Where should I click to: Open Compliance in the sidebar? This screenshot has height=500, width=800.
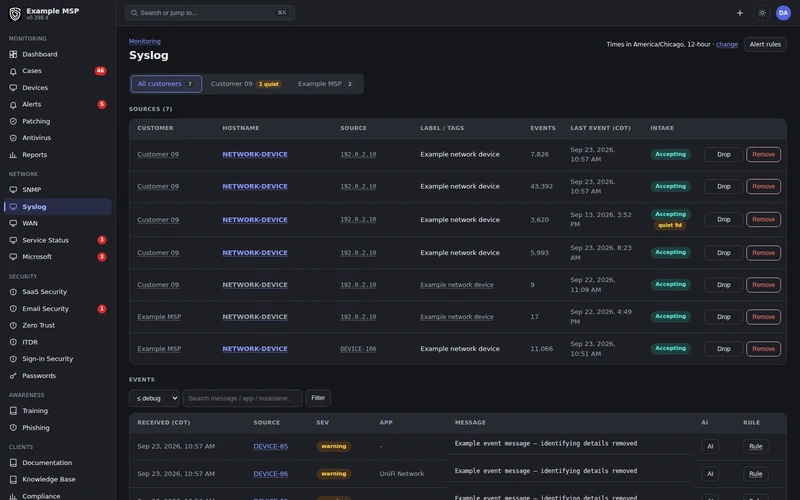click(41, 496)
